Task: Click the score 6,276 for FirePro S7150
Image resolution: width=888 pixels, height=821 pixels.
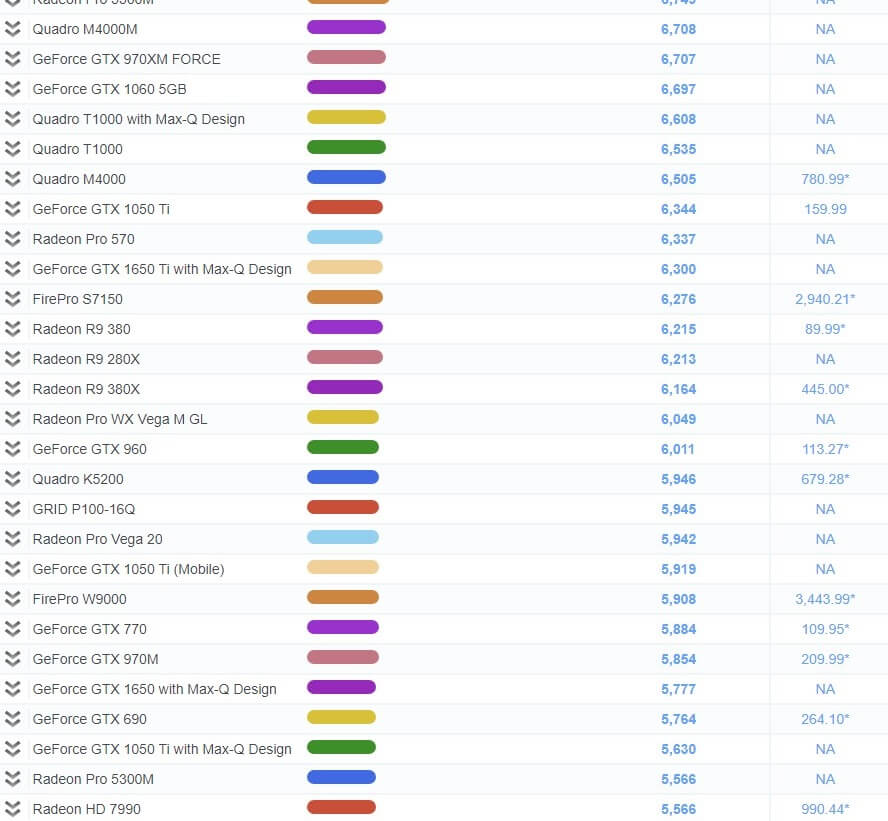Action: click(678, 300)
